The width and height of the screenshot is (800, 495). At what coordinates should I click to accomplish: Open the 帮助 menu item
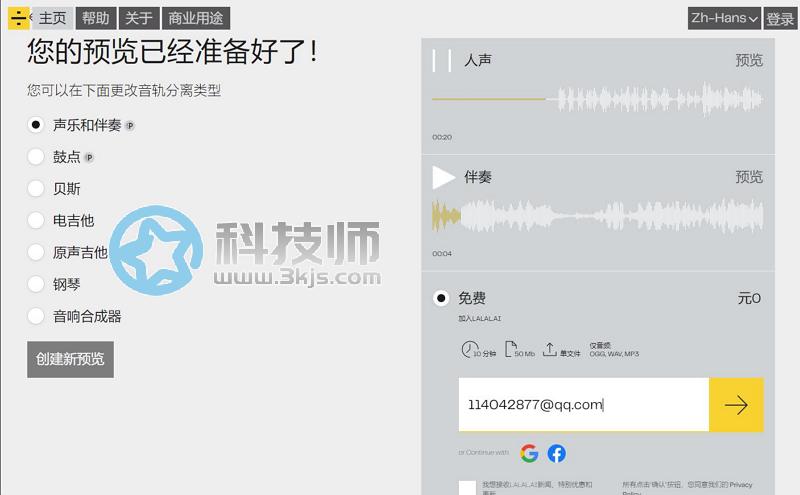[96, 18]
